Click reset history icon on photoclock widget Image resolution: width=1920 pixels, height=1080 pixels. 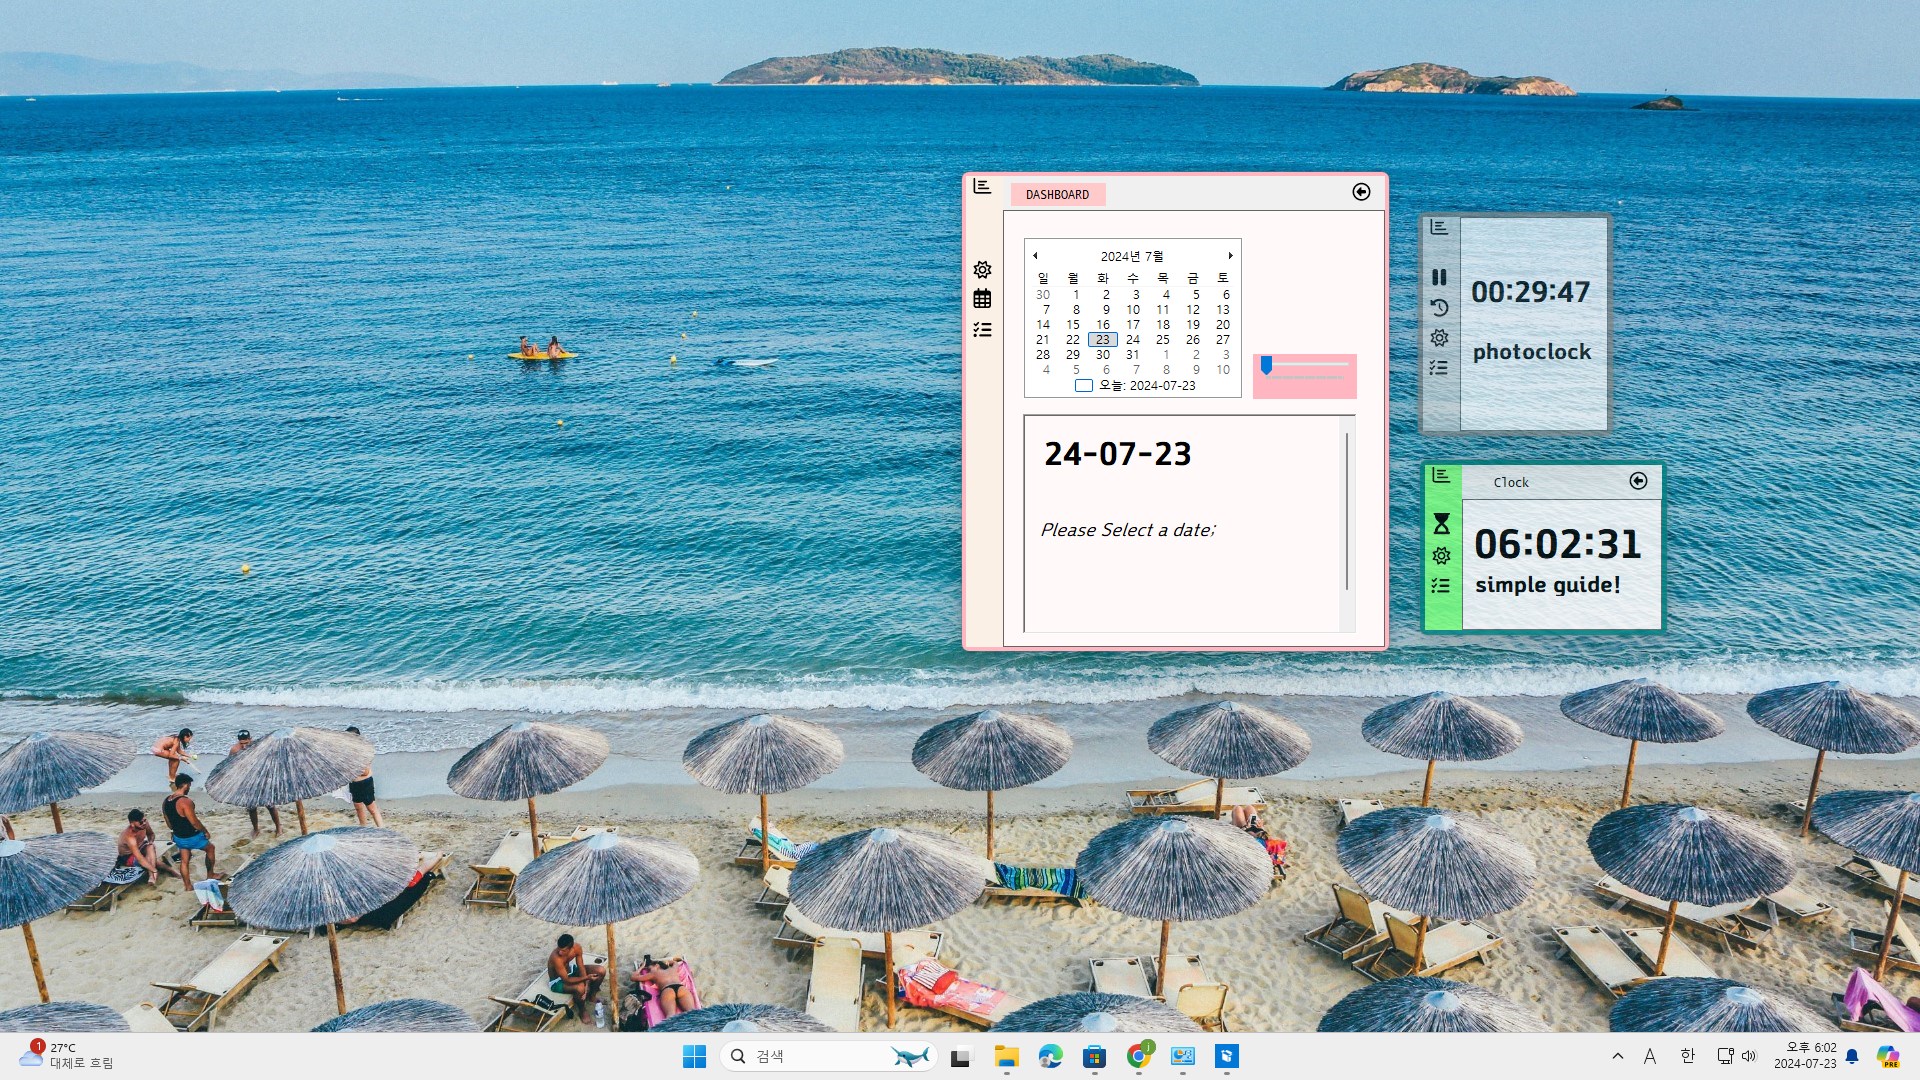point(1439,307)
